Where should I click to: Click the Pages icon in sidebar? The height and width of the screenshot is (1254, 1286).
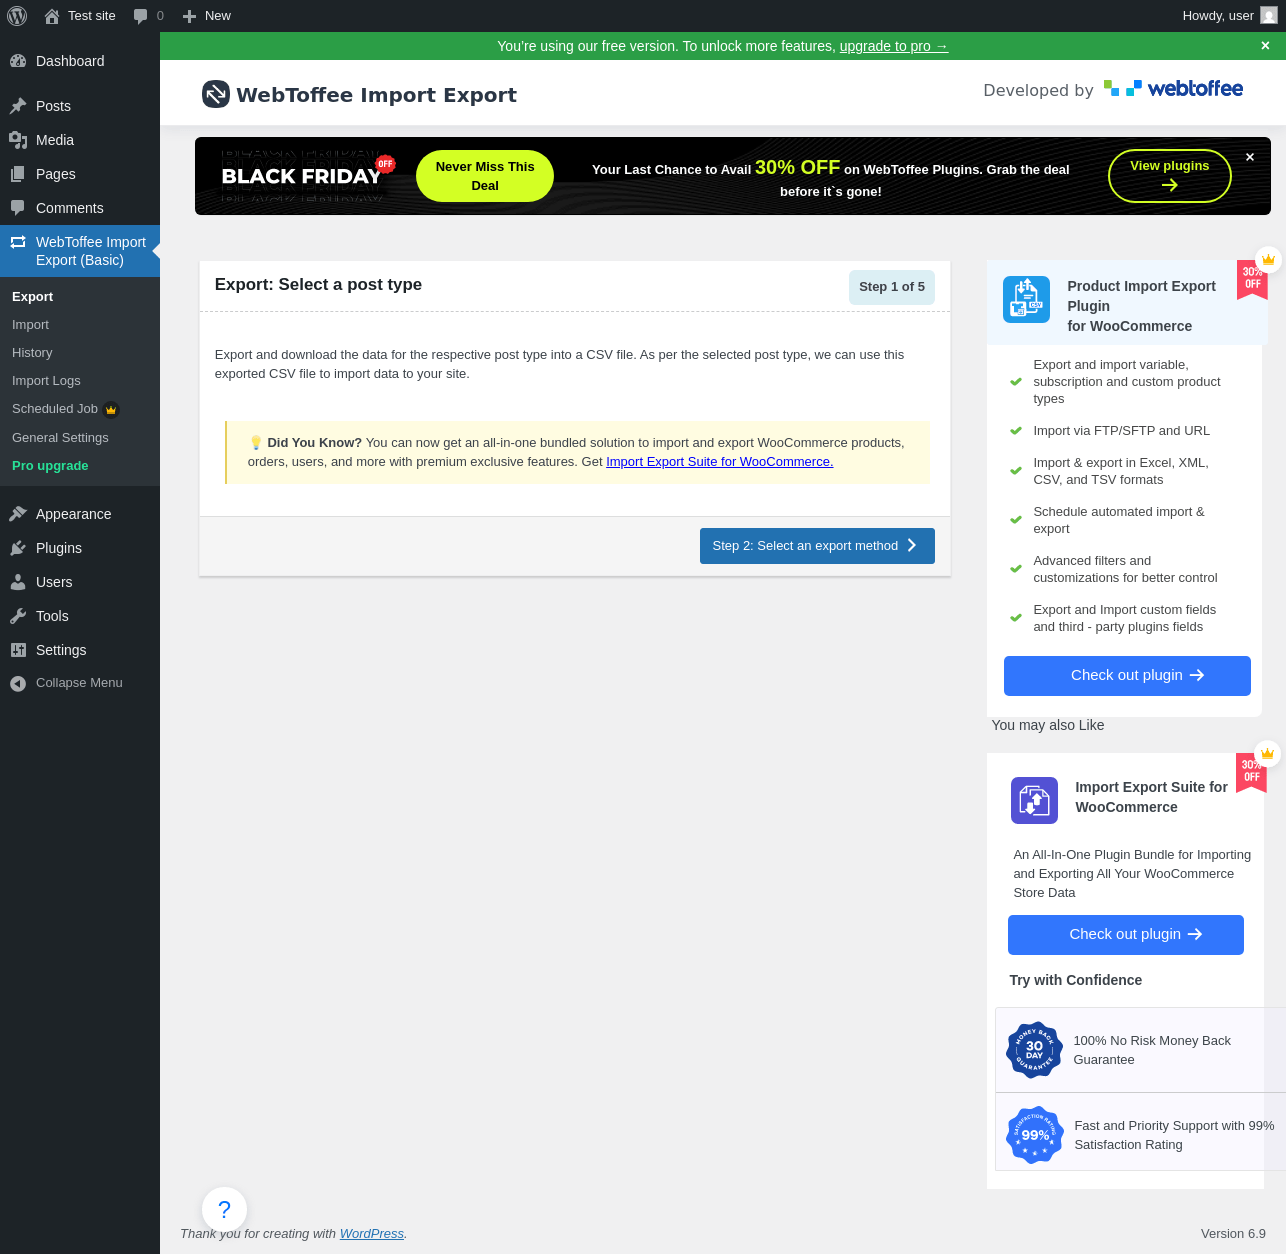18,174
